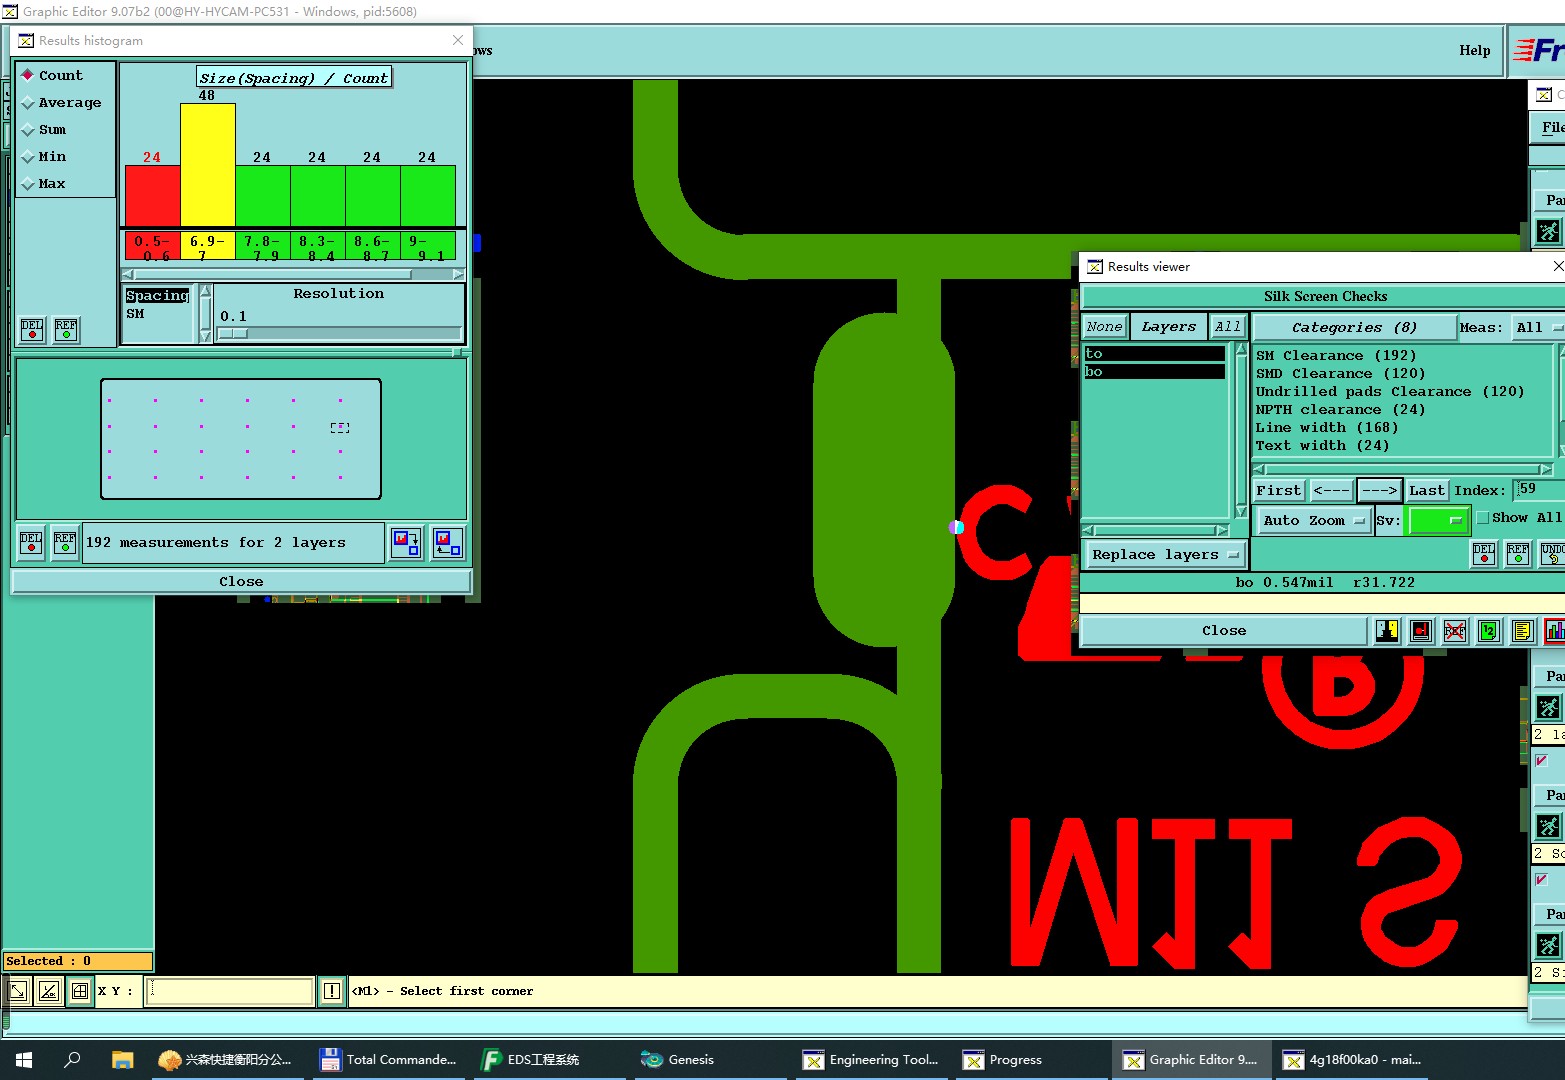
Task: Click second coordinate mode icon in bottom bar
Action: (x=48, y=991)
